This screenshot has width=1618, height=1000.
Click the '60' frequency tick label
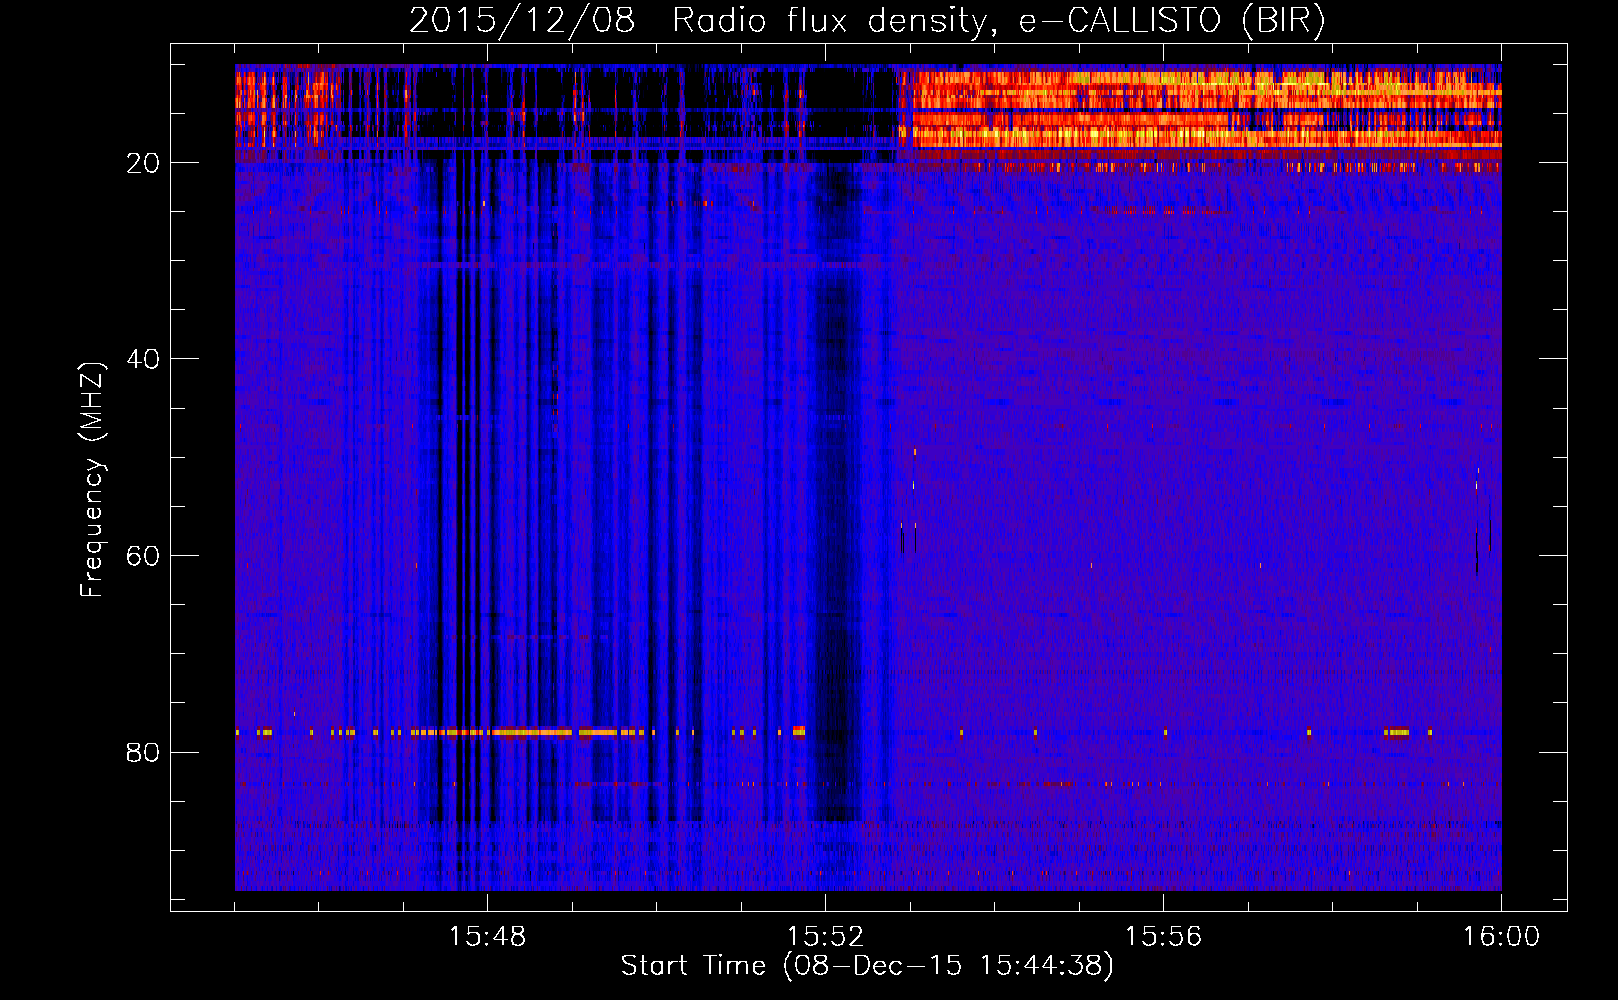pos(143,556)
